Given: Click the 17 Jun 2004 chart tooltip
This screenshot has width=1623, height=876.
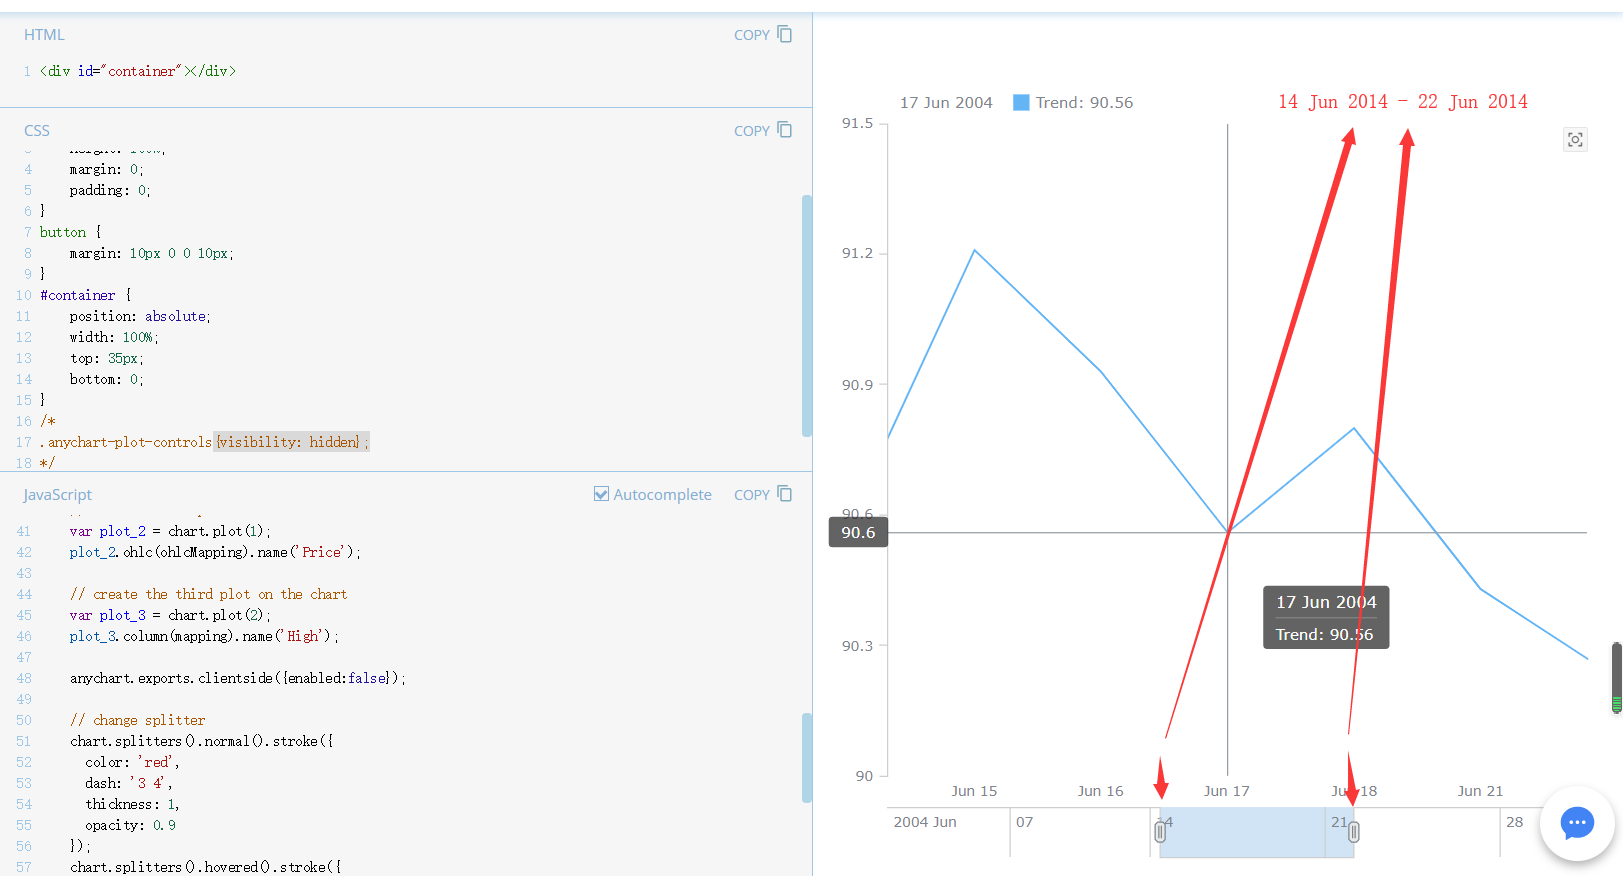Looking at the screenshot, I should pyautogui.click(x=1325, y=616).
